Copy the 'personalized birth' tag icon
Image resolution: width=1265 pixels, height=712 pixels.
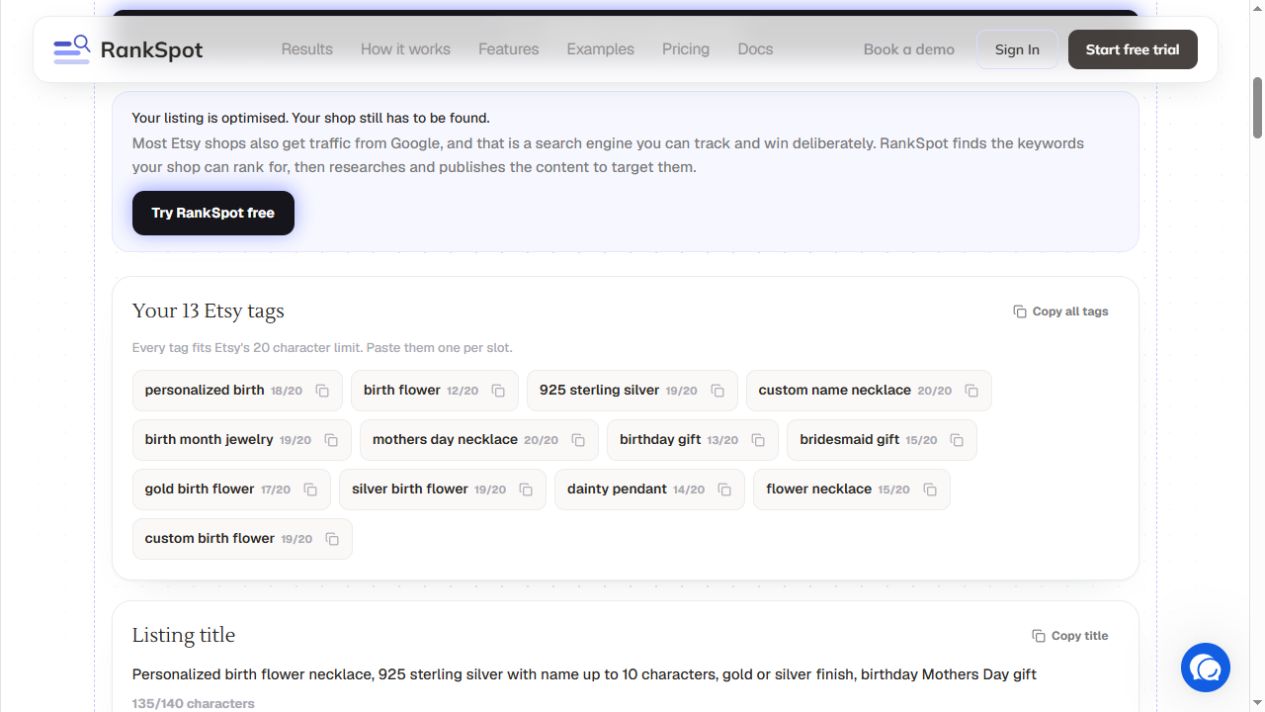[x=322, y=391]
